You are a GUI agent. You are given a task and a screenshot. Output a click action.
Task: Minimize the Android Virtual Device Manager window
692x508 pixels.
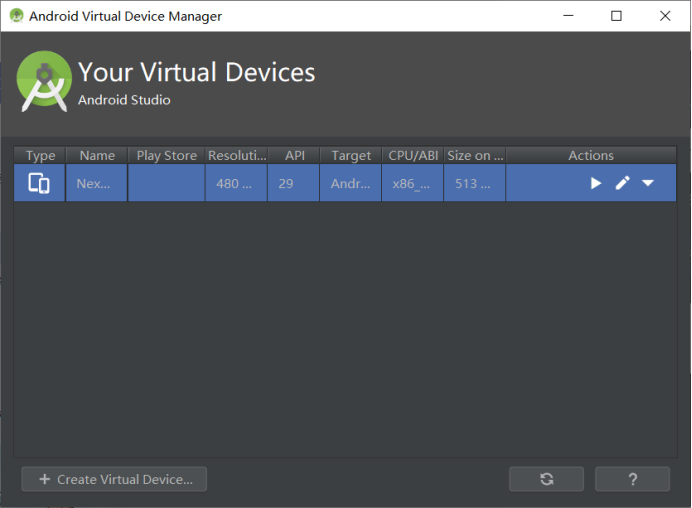(568, 16)
